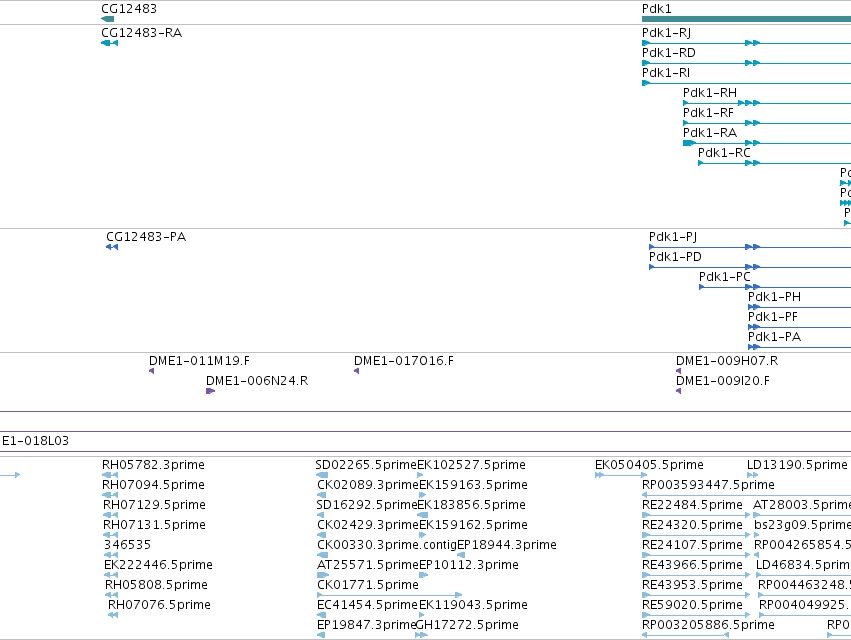Screen dimensions: 851x640
Task: Open the E1-018L03 BAC label
Action: 35,441
